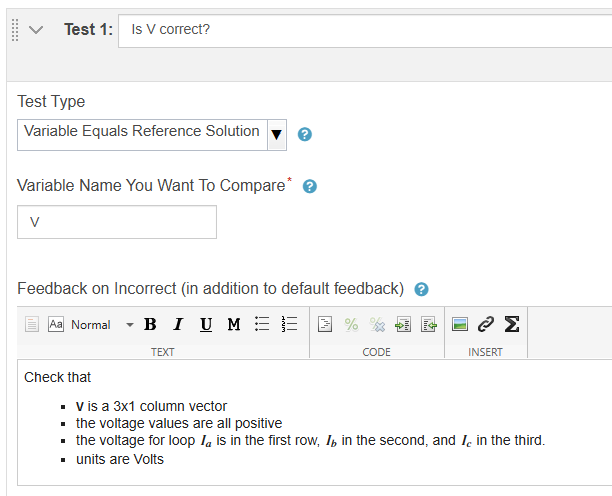Viewport: 612px width, 496px height.
Task: Open help for Test Type
Action: [305, 135]
